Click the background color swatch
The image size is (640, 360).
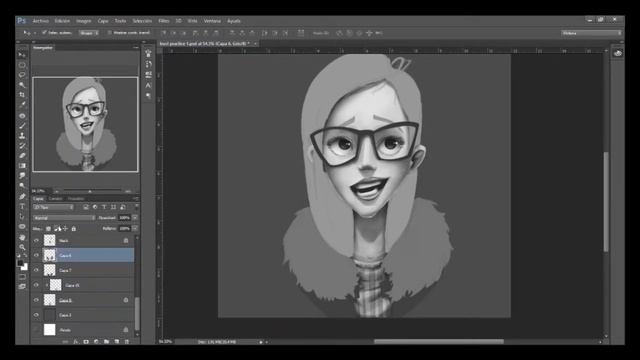(25, 267)
